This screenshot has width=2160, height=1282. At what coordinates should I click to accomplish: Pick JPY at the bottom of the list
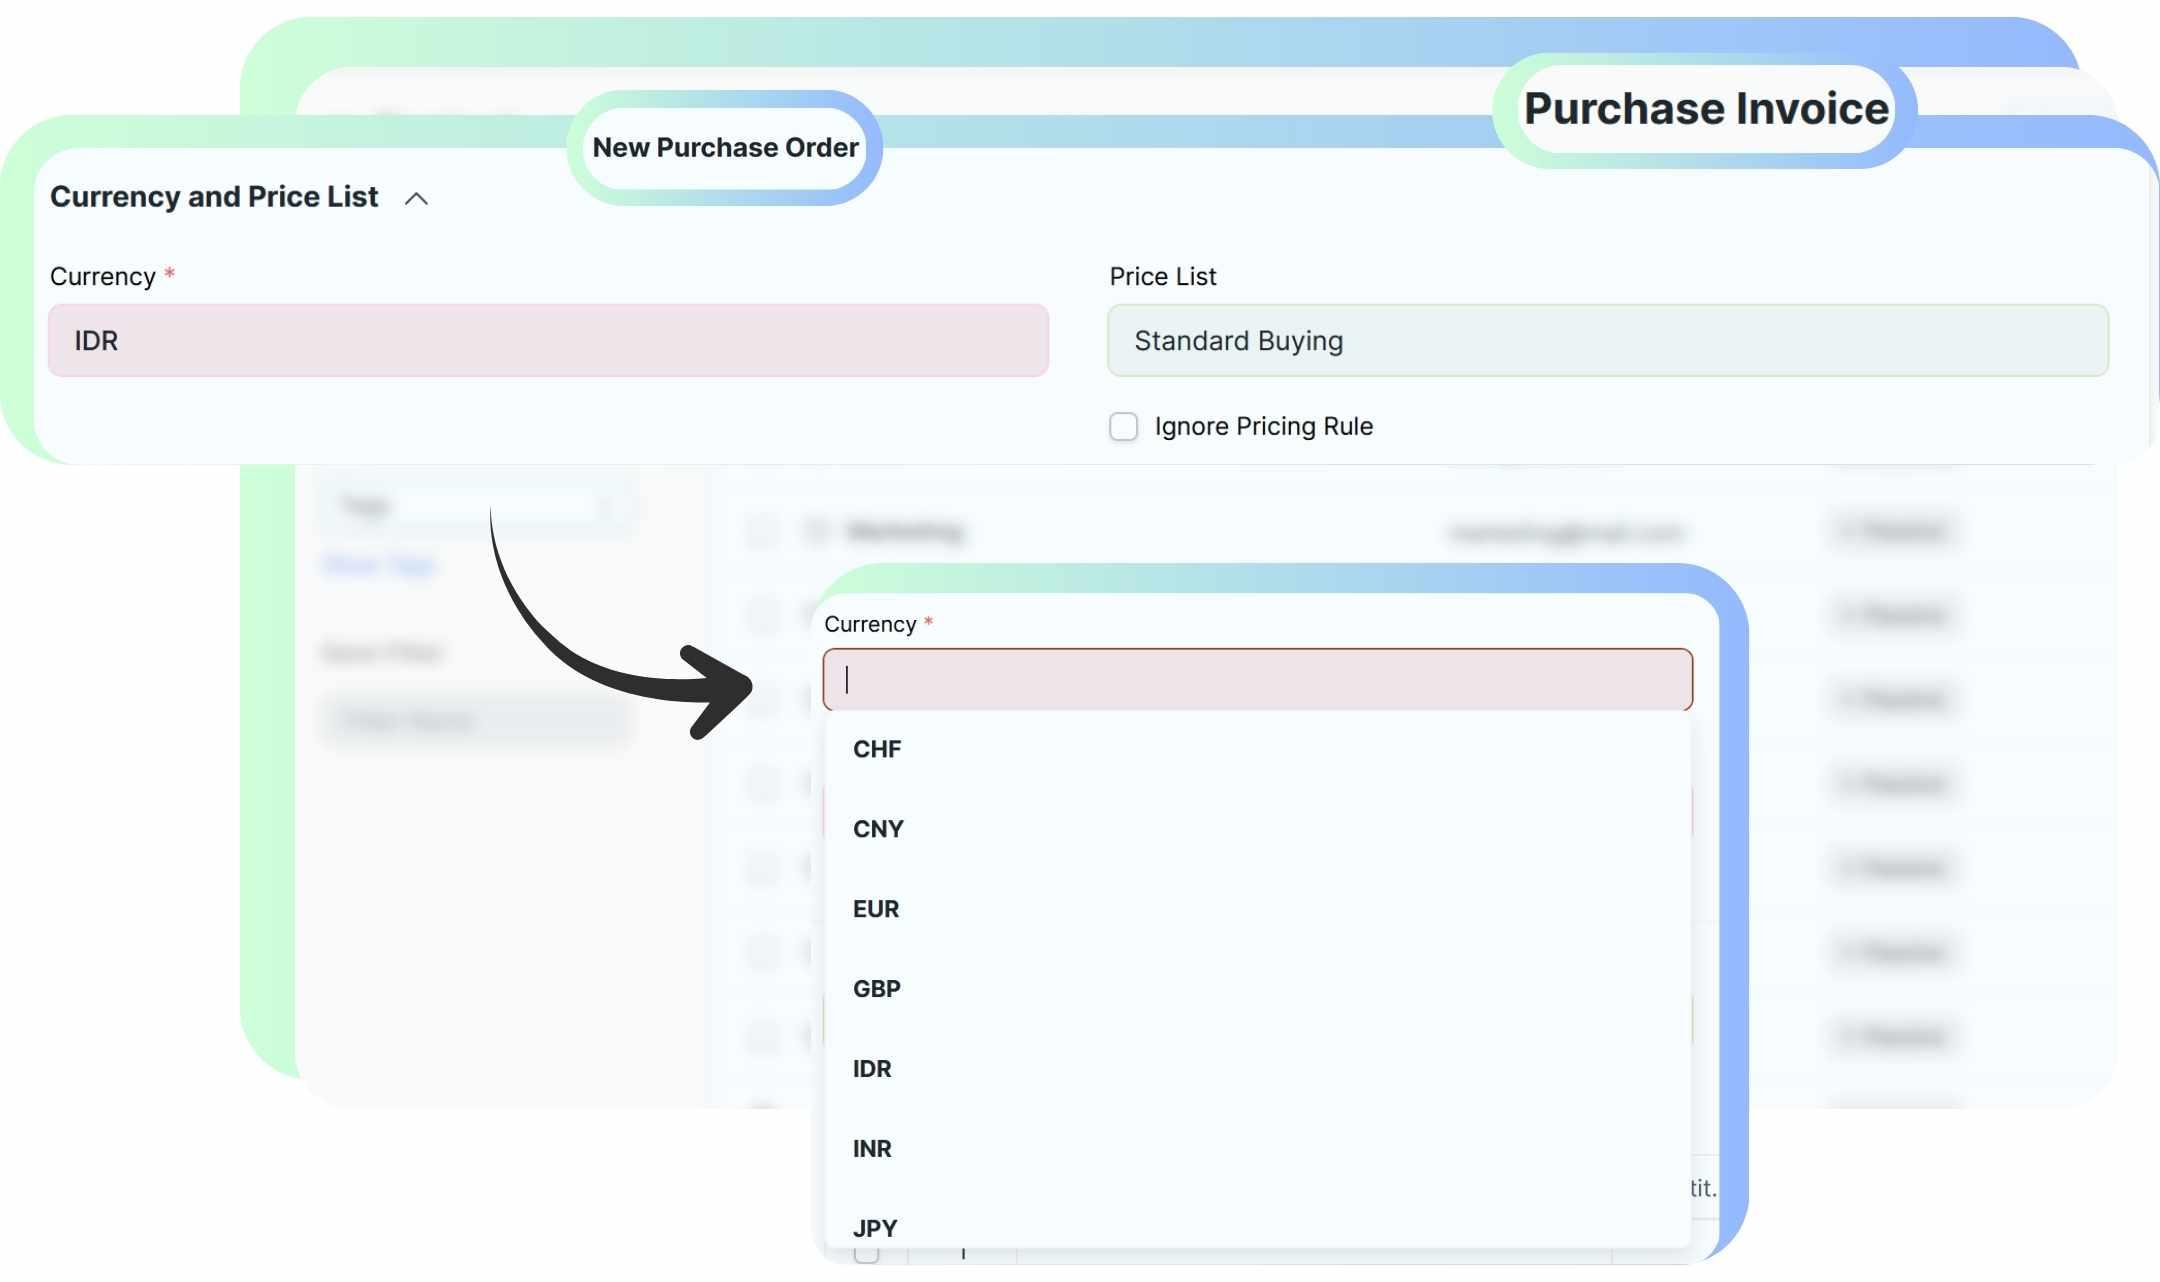click(x=875, y=1227)
